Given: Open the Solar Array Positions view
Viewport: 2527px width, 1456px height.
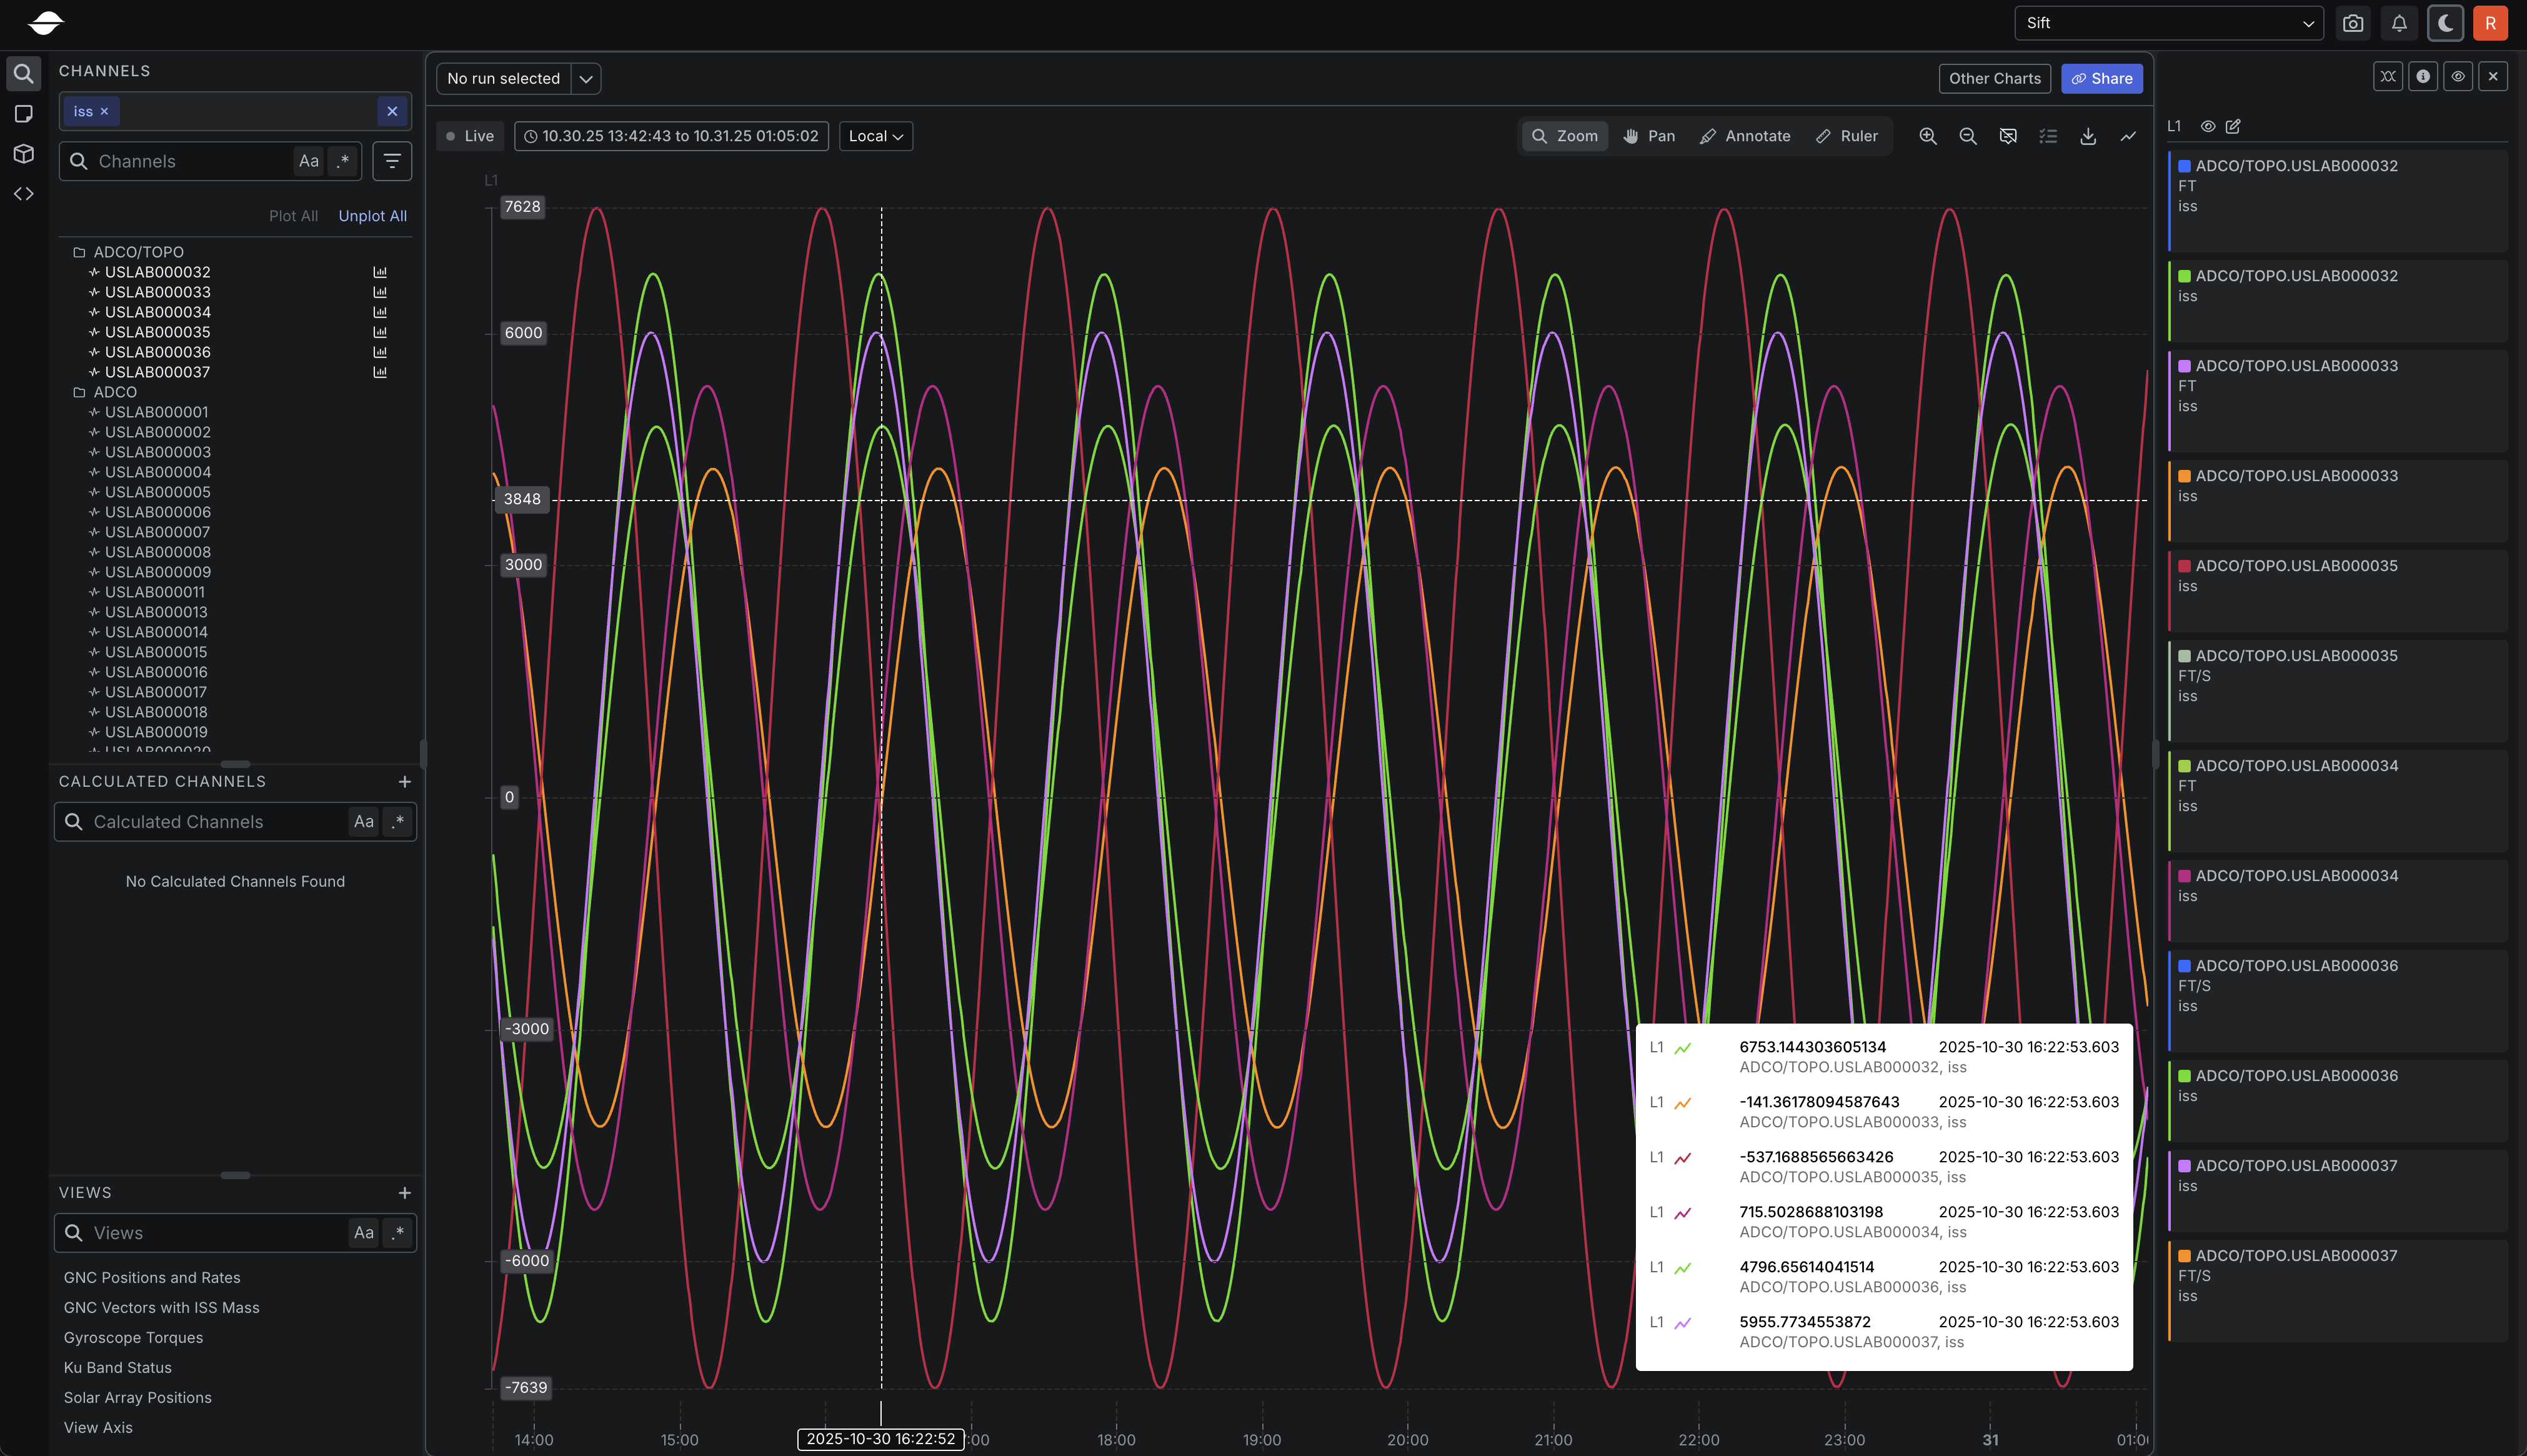Looking at the screenshot, I should coord(138,1397).
